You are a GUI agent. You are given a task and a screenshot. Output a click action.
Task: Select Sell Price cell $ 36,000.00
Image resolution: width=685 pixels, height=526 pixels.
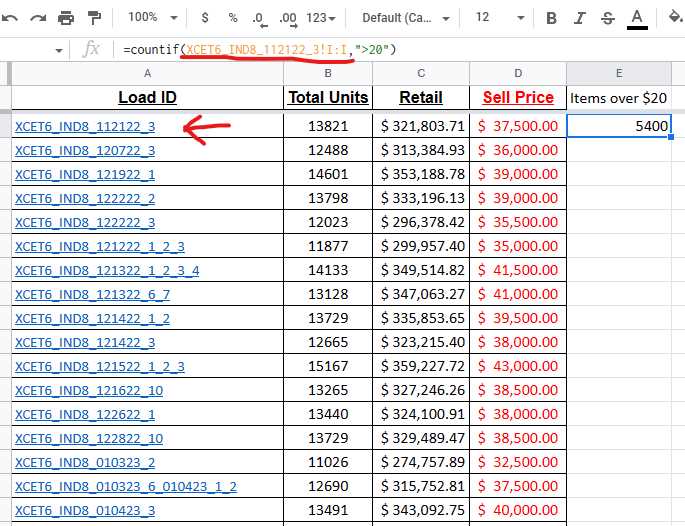coord(518,150)
